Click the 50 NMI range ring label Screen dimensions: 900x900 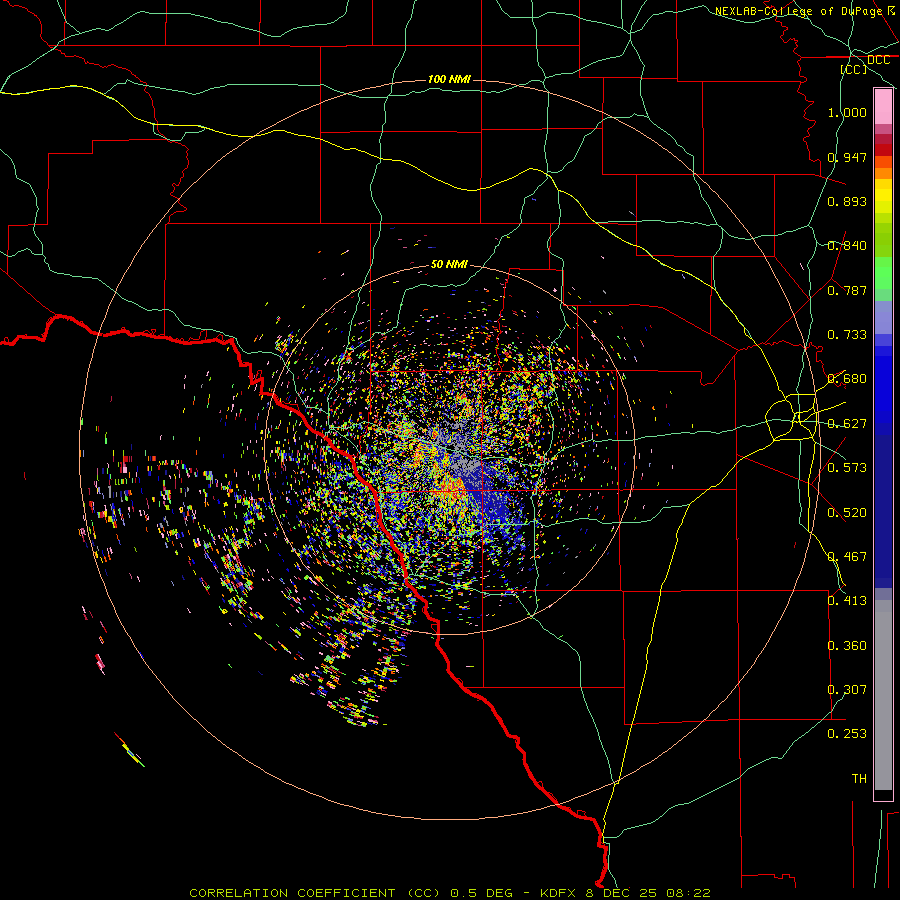click(449, 264)
